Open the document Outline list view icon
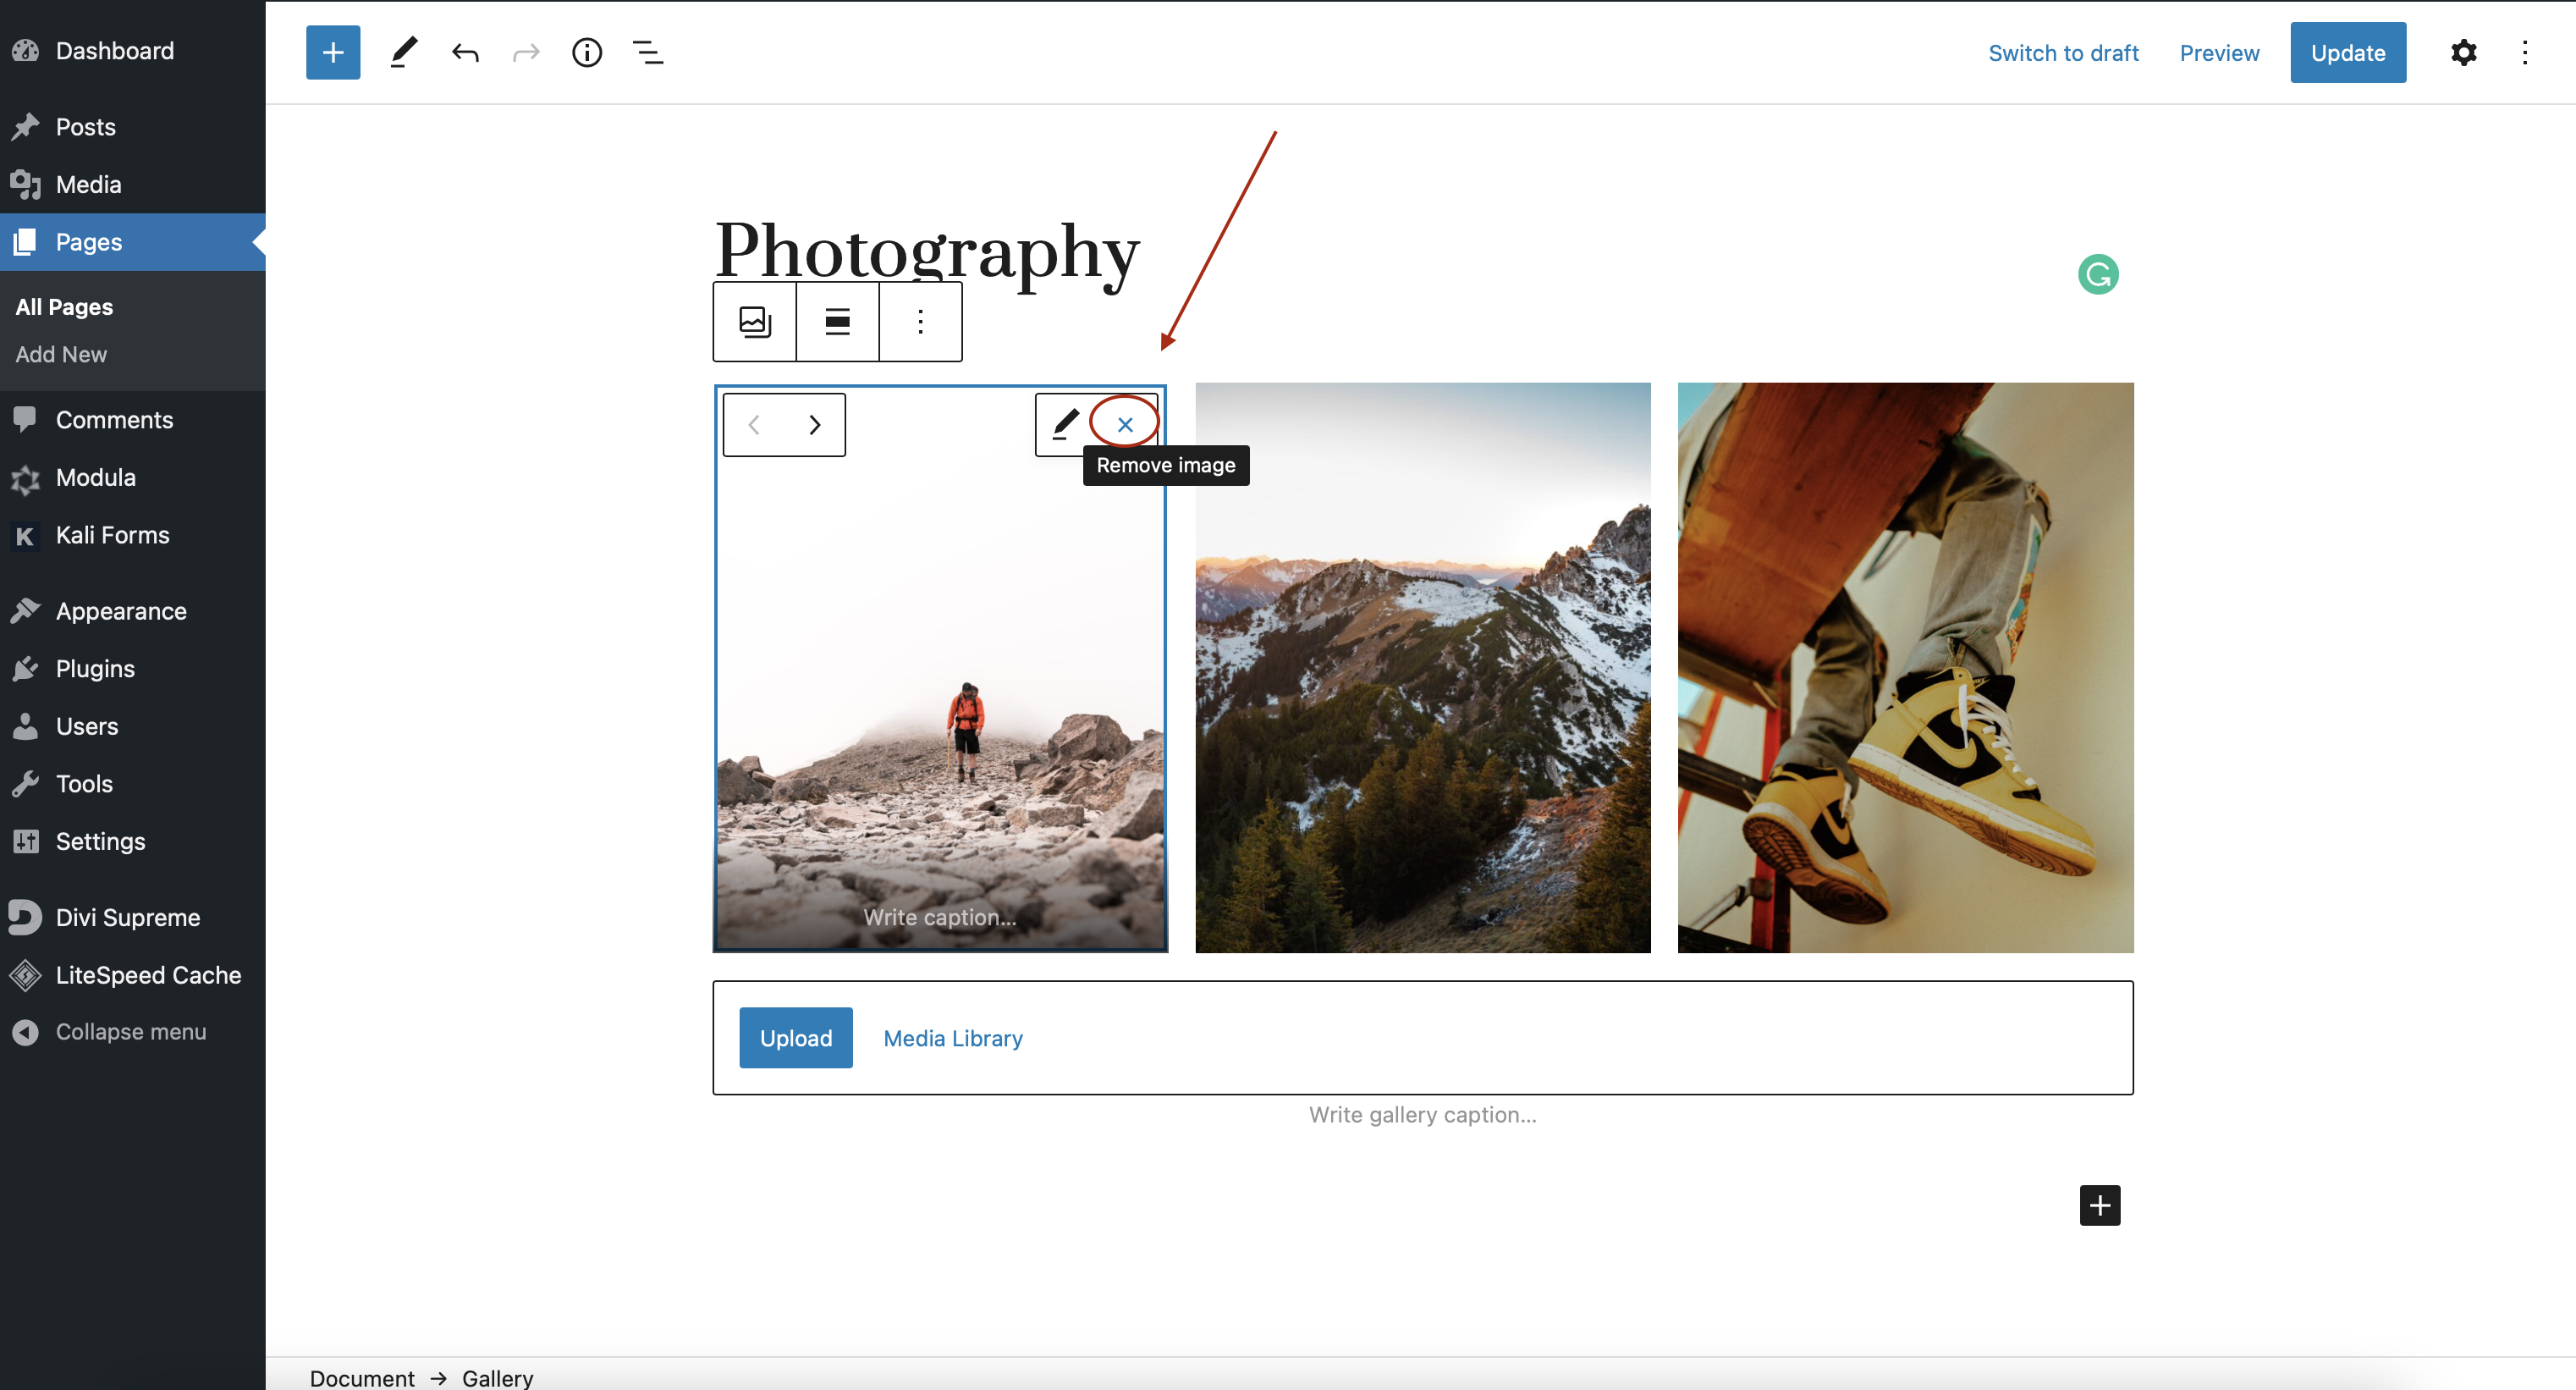Screen dimensions: 2576x1390 click(648, 52)
